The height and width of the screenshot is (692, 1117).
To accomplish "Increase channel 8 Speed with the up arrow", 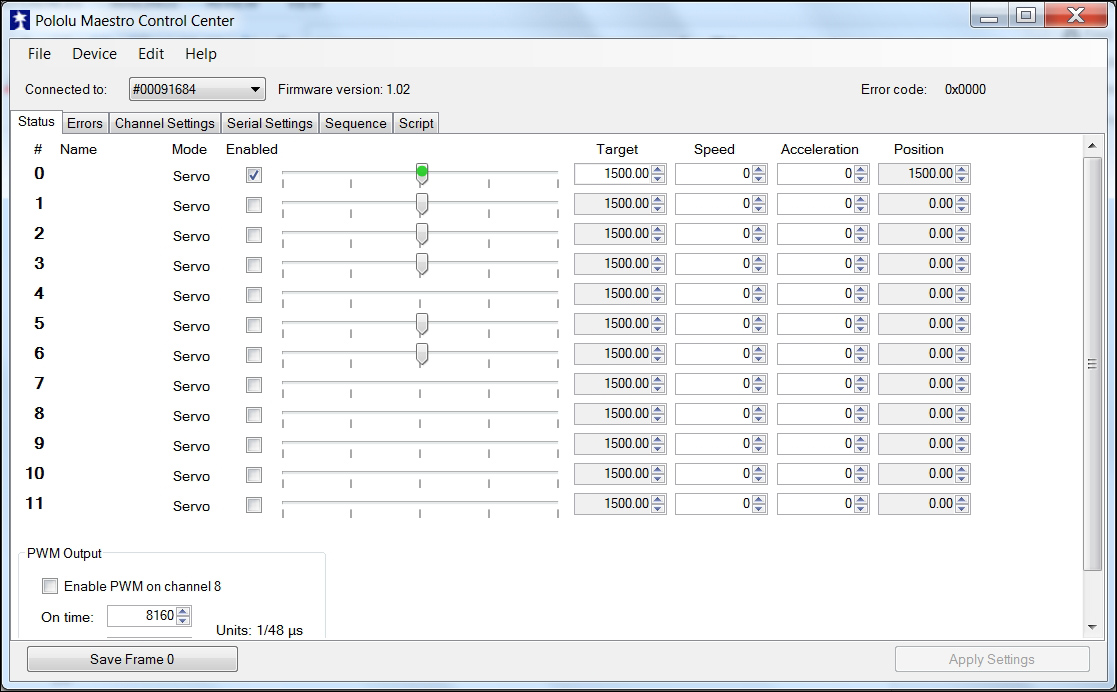I will pos(759,409).
